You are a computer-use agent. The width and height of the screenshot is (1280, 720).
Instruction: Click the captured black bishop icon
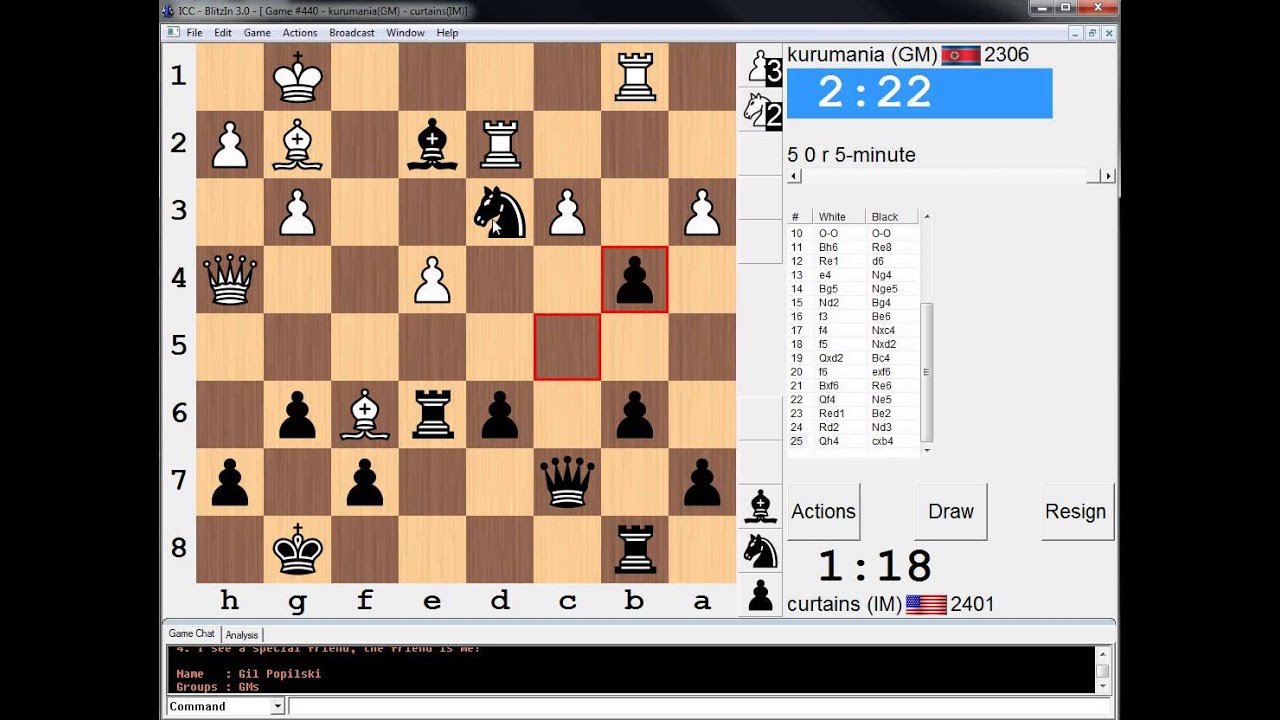coord(760,507)
